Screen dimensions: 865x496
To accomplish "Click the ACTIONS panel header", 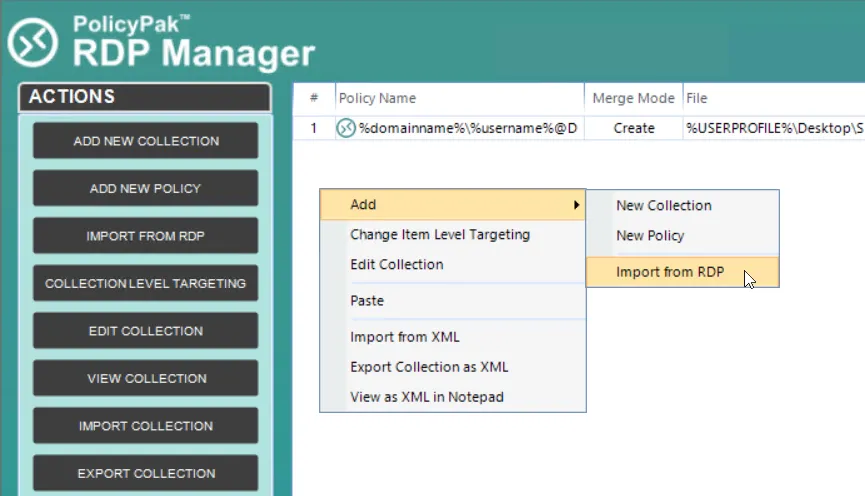I will click(x=145, y=97).
